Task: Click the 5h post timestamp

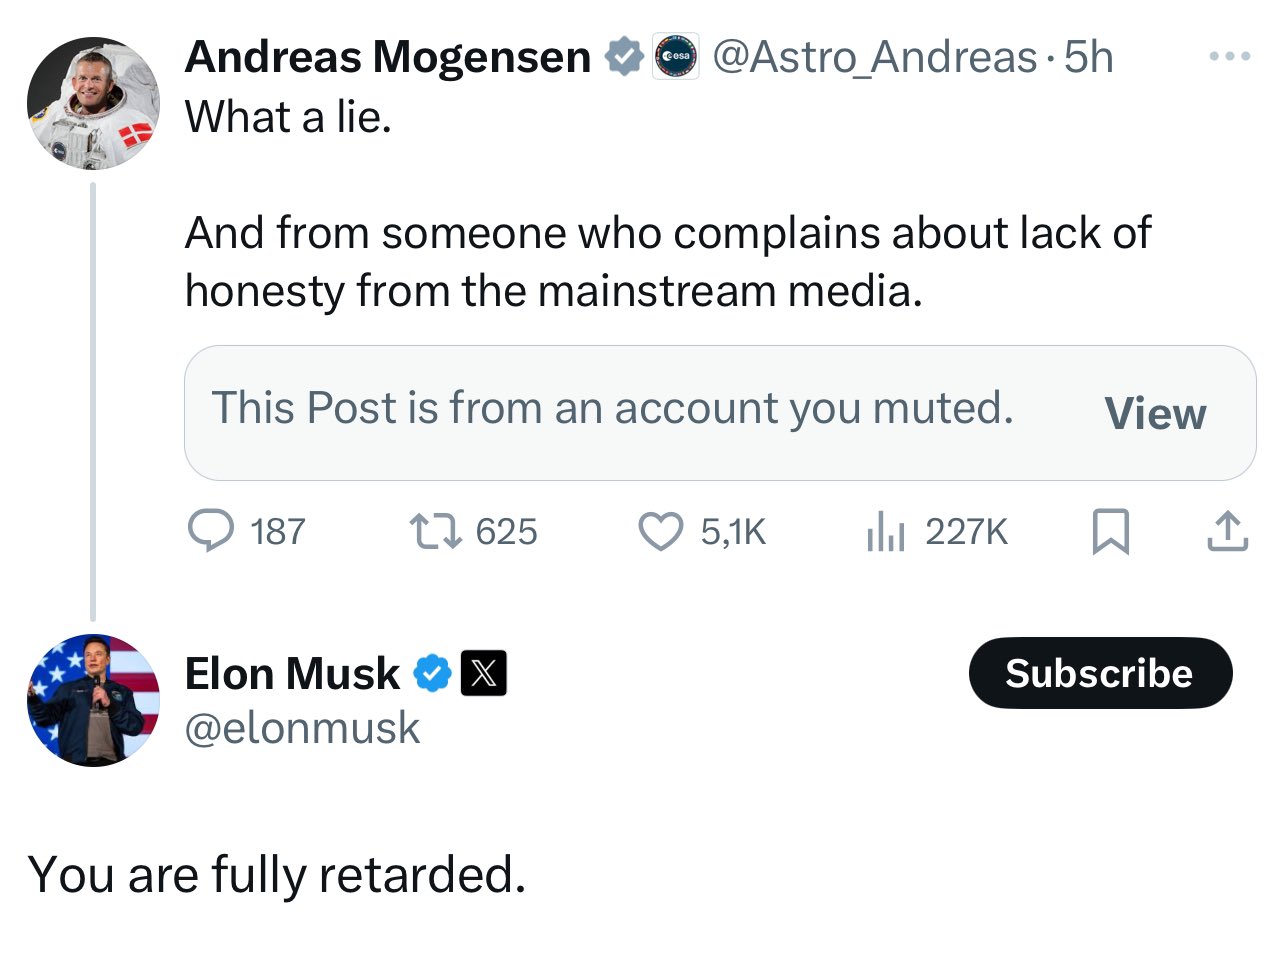Action: (x=1089, y=58)
